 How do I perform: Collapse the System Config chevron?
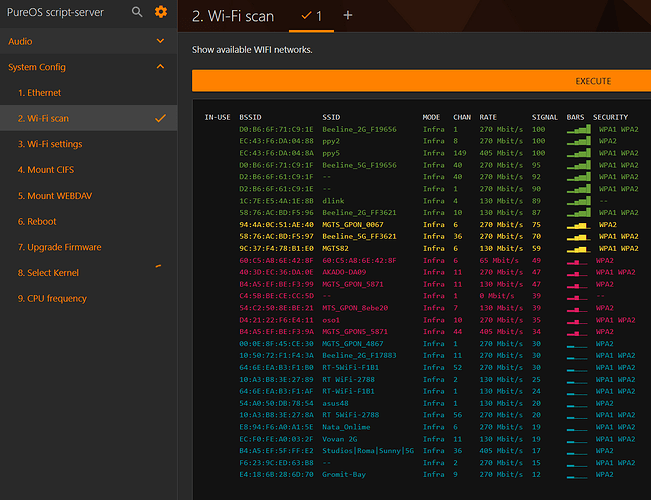160,66
